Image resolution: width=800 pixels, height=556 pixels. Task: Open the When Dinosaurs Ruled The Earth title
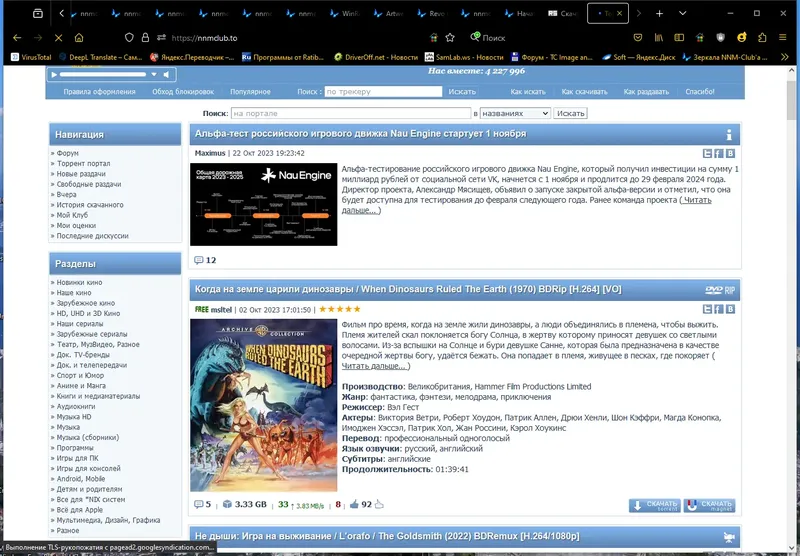408,289
